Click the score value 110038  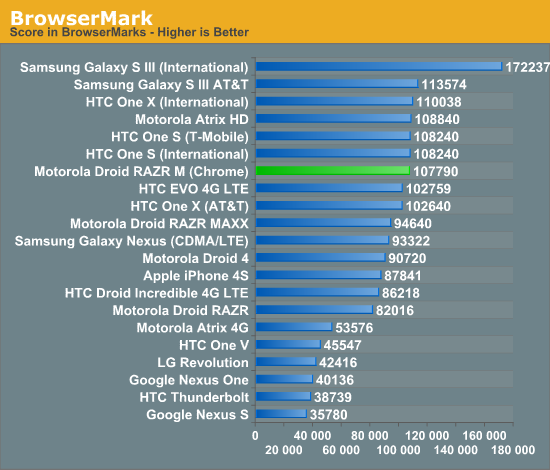coord(438,102)
